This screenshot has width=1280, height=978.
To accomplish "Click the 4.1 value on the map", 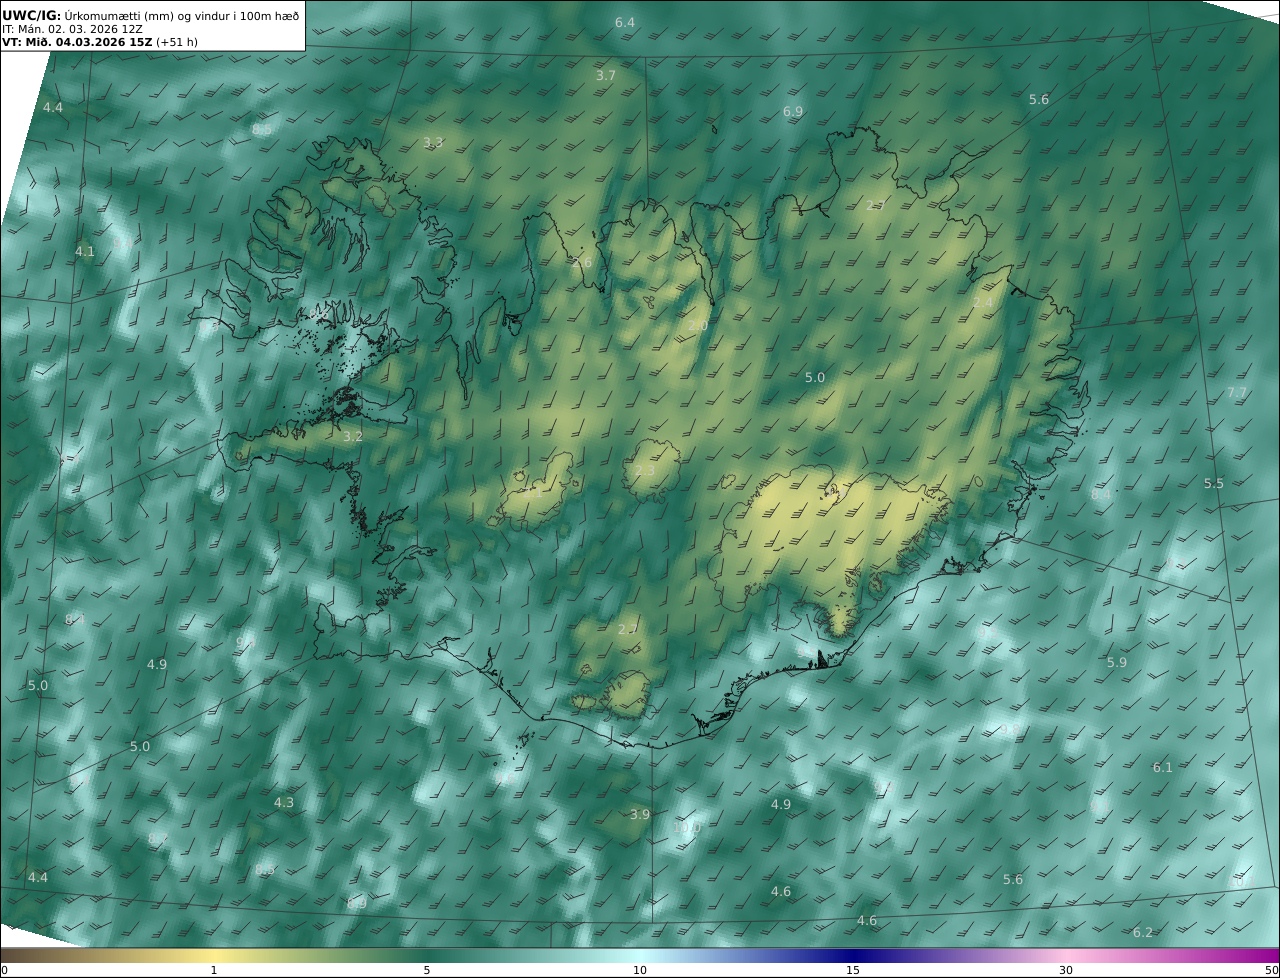I will coord(85,251).
